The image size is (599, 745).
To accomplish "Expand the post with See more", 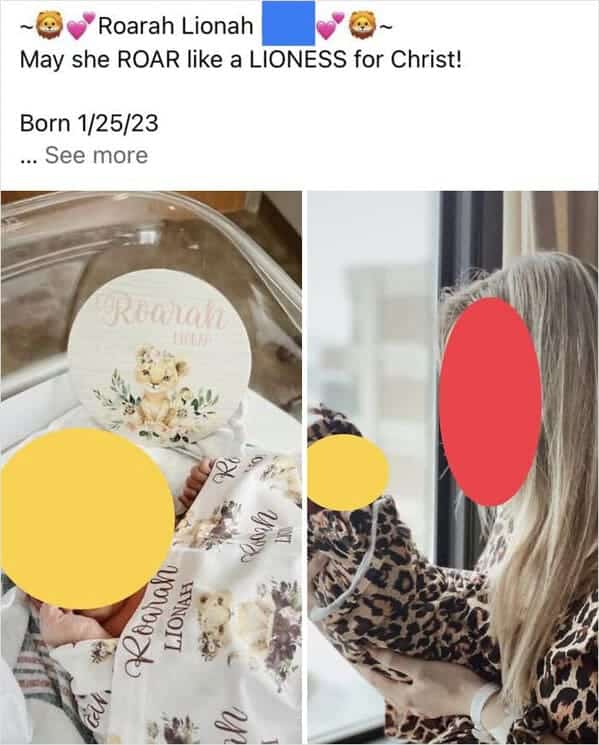I will tap(96, 155).
